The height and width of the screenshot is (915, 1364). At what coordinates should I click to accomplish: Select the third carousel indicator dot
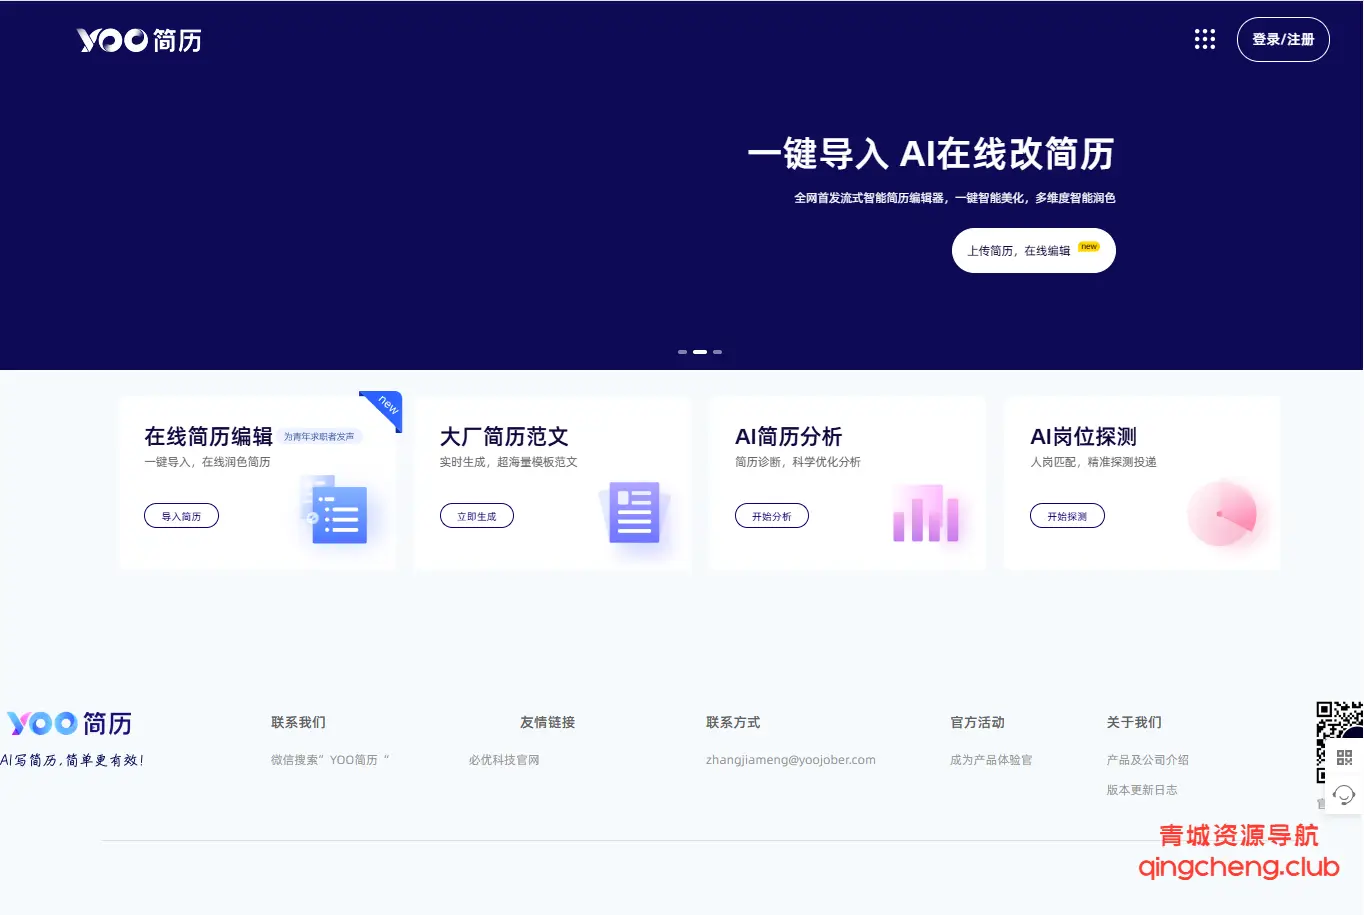(x=717, y=352)
